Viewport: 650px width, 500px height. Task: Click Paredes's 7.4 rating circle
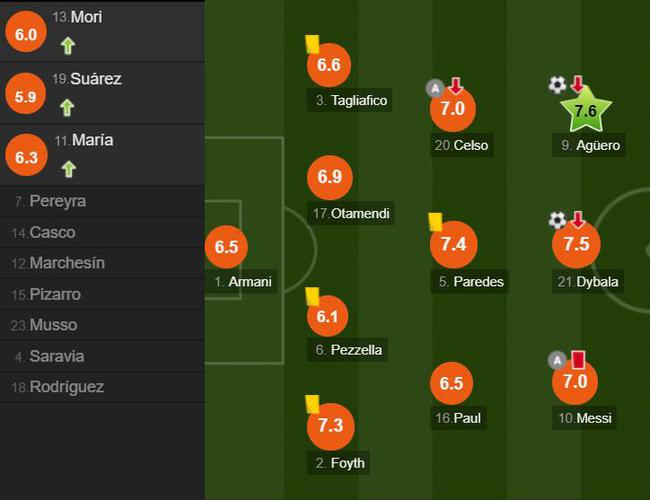point(453,245)
